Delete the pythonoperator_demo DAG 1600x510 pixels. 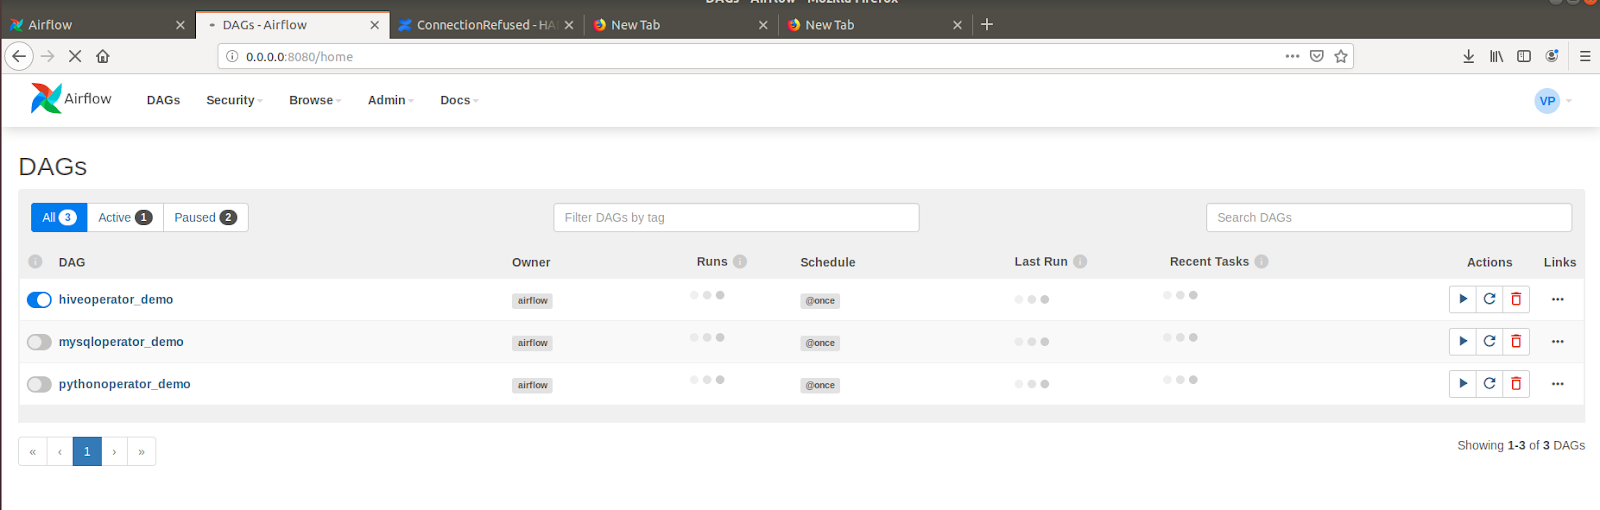[x=1516, y=384]
